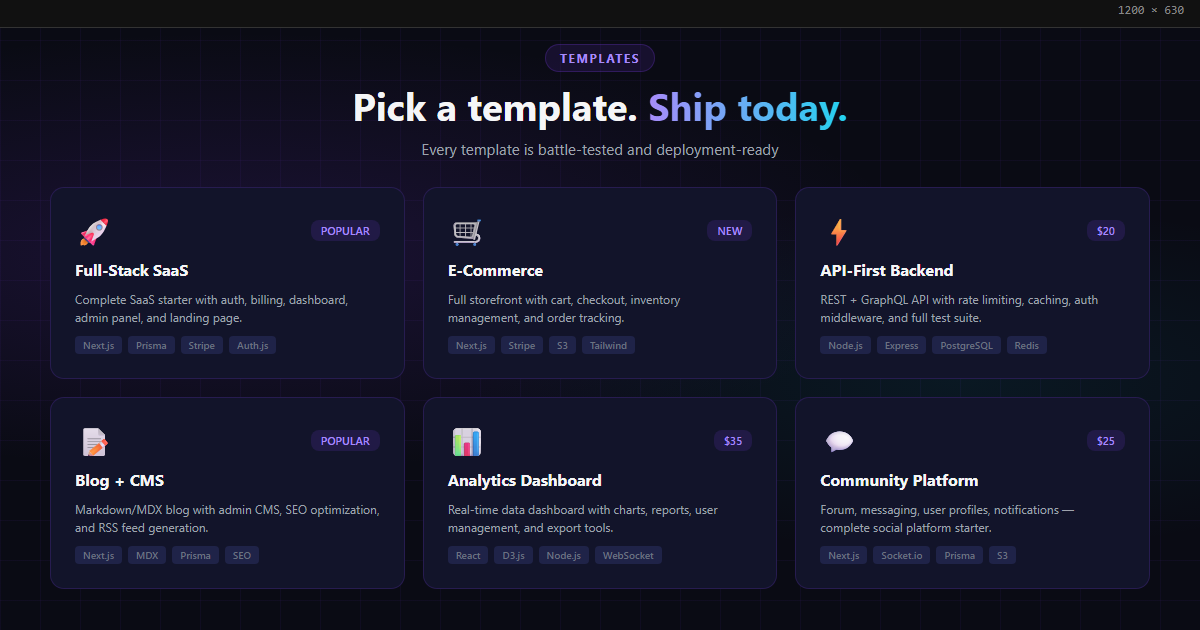Click the $20 price badge
1200x630 pixels.
[x=1106, y=231]
